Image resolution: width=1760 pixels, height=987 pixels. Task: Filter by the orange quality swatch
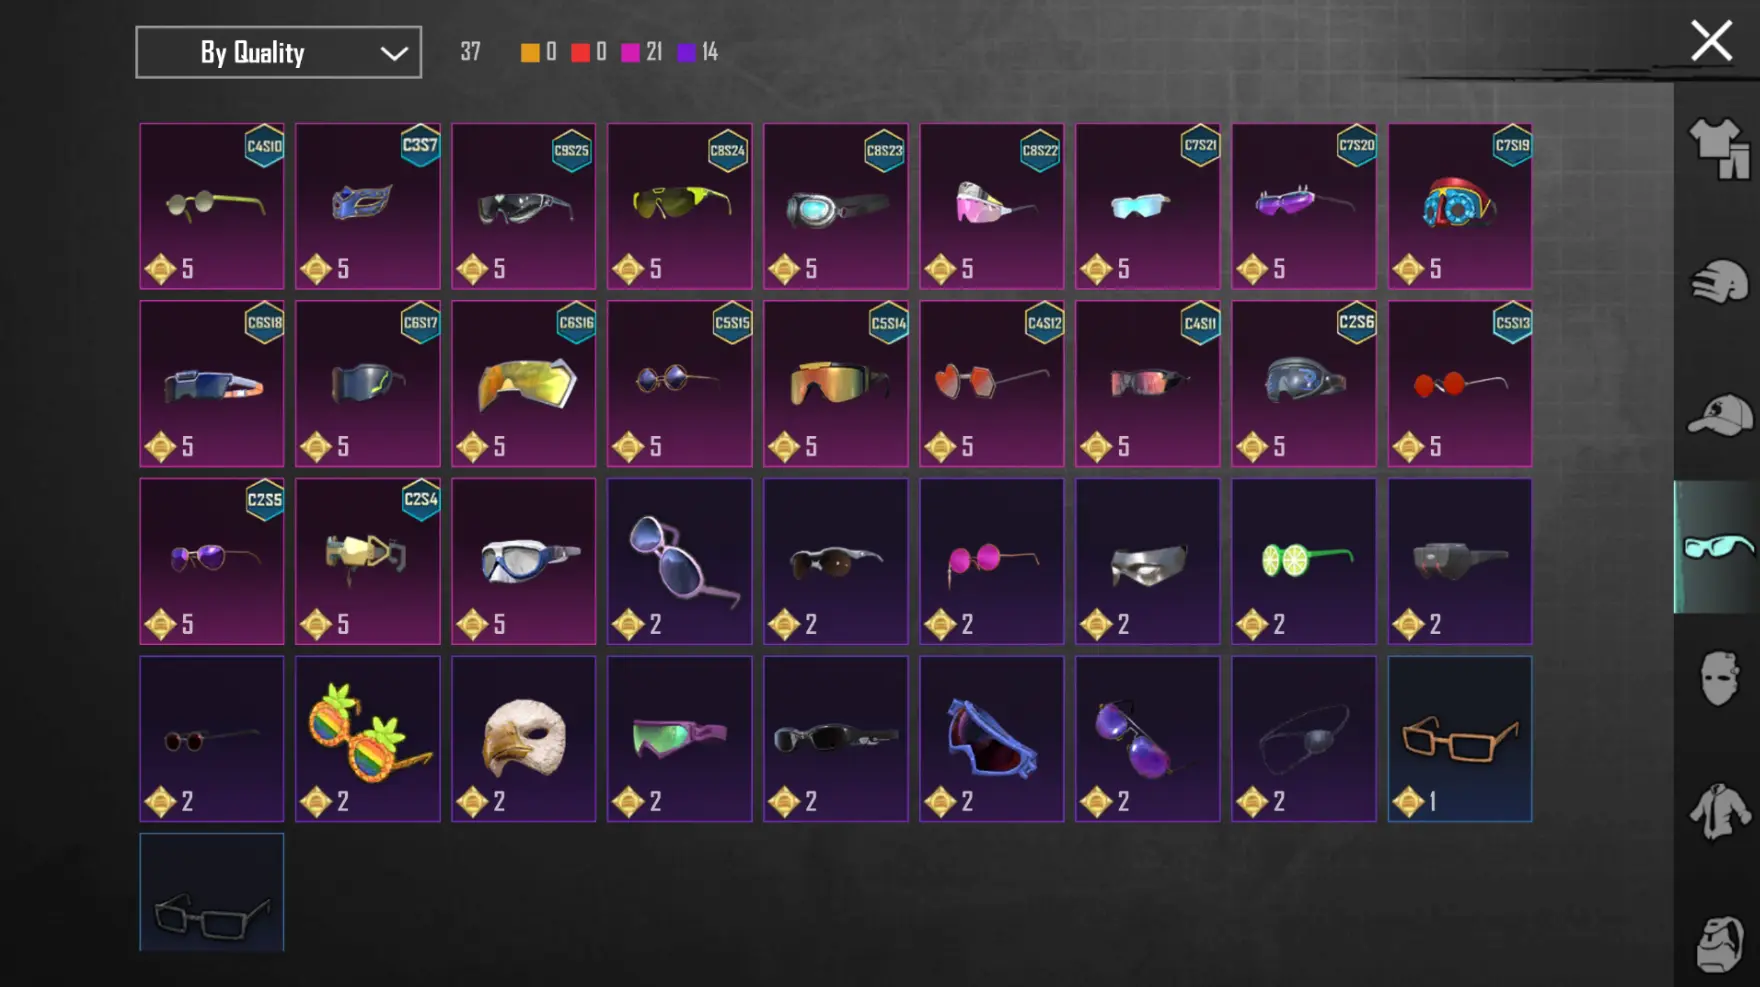point(530,52)
